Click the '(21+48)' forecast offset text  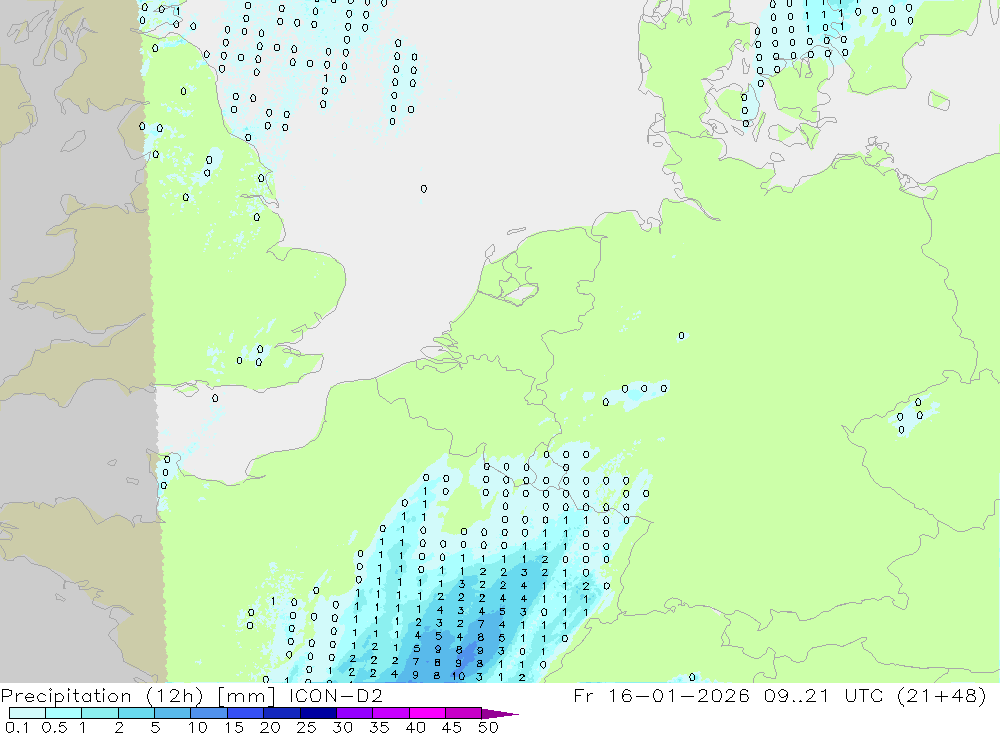pos(942,695)
